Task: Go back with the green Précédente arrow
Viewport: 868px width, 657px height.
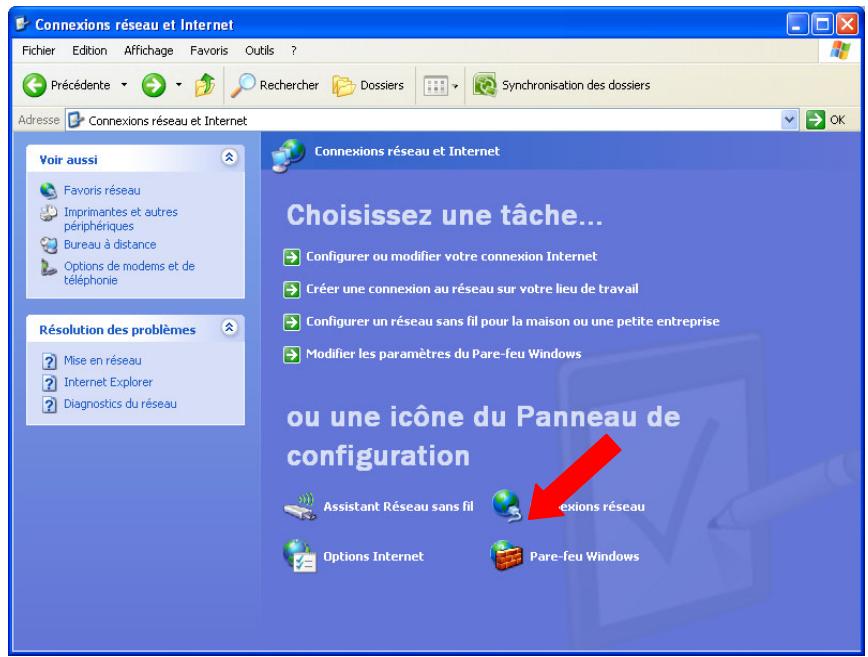Action: point(34,85)
